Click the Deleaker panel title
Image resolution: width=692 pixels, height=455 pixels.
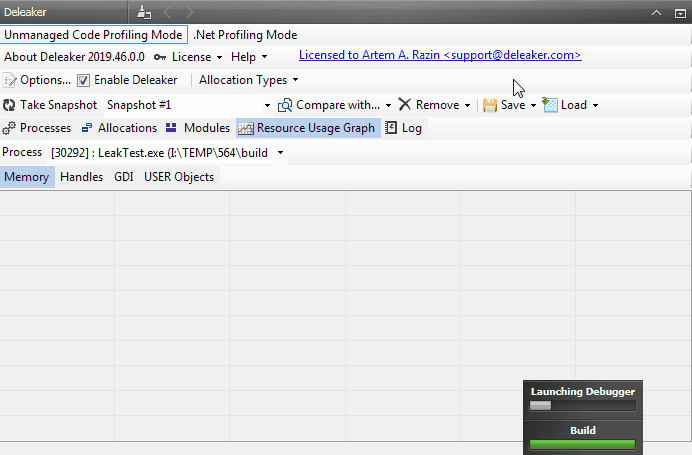(x=25, y=12)
